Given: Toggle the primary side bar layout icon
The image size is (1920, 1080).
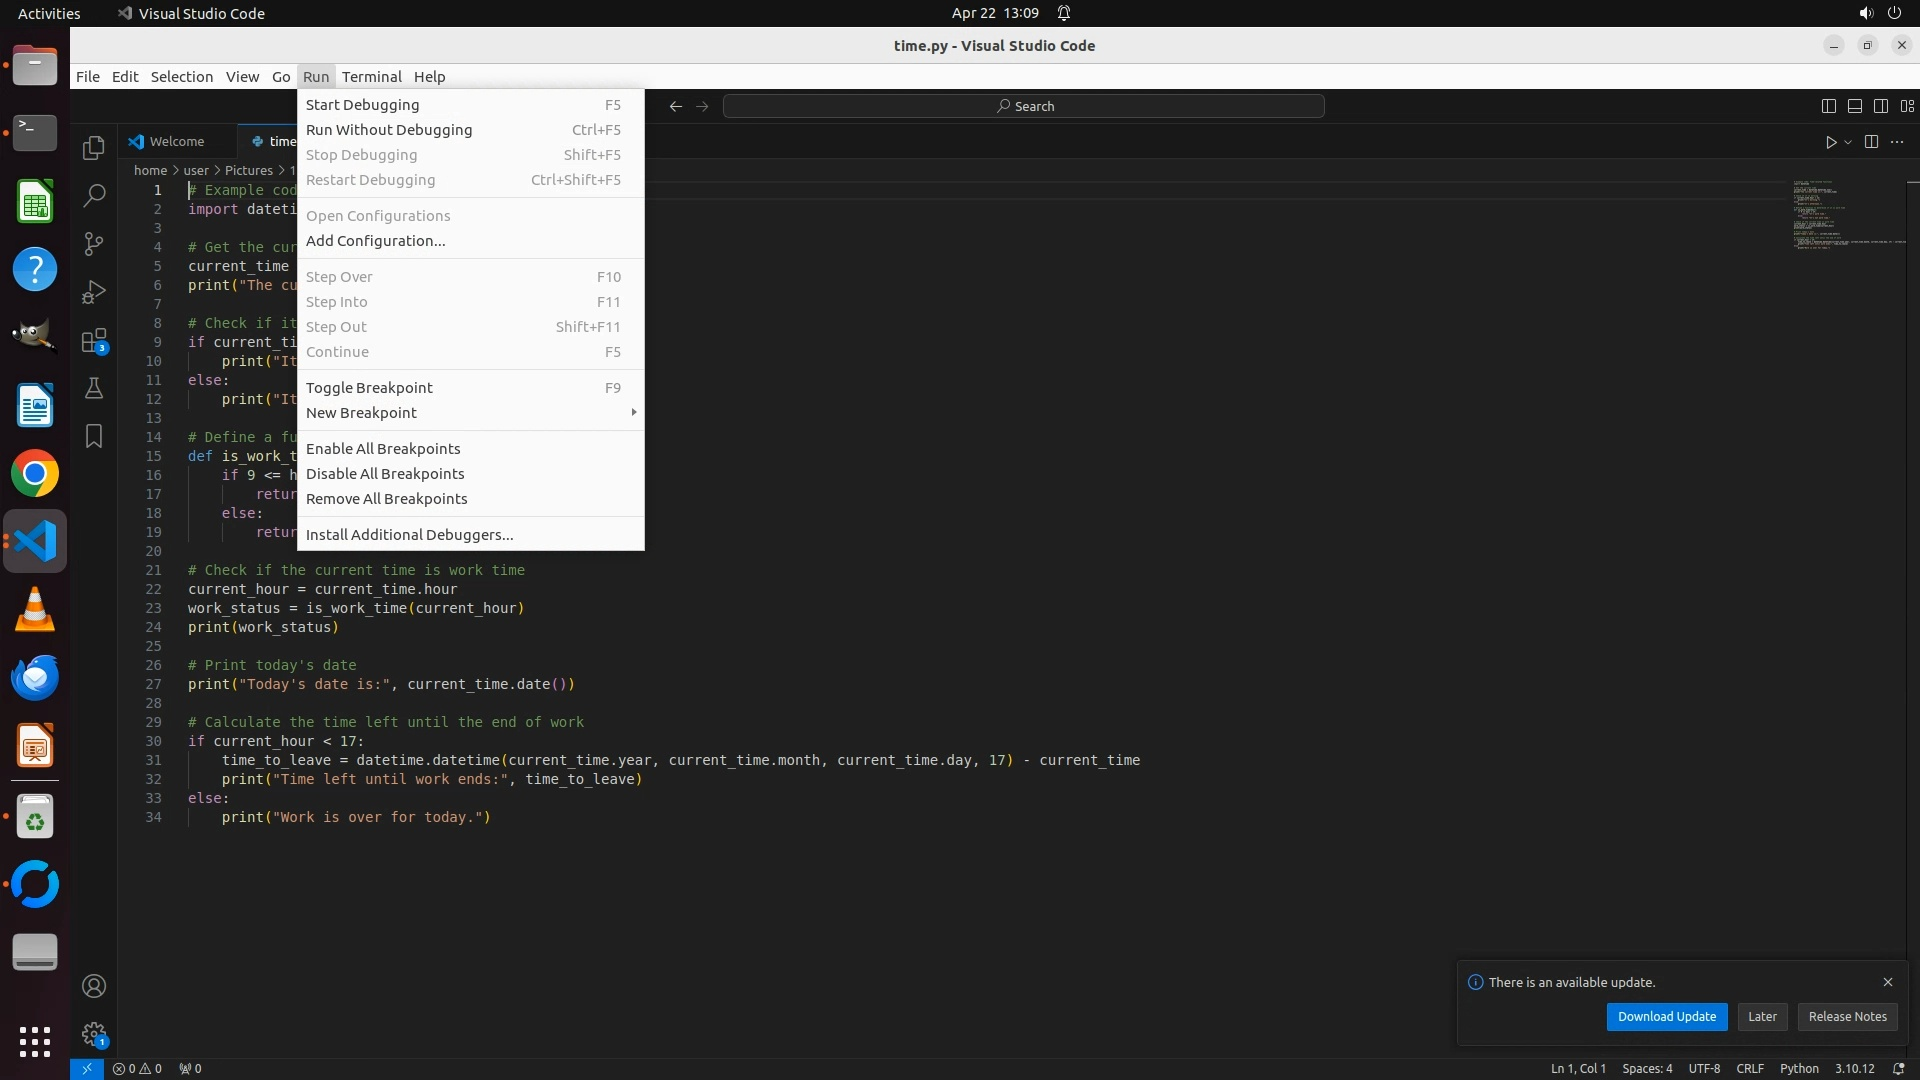Looking at the screenshot, I should click(1829, 106).
